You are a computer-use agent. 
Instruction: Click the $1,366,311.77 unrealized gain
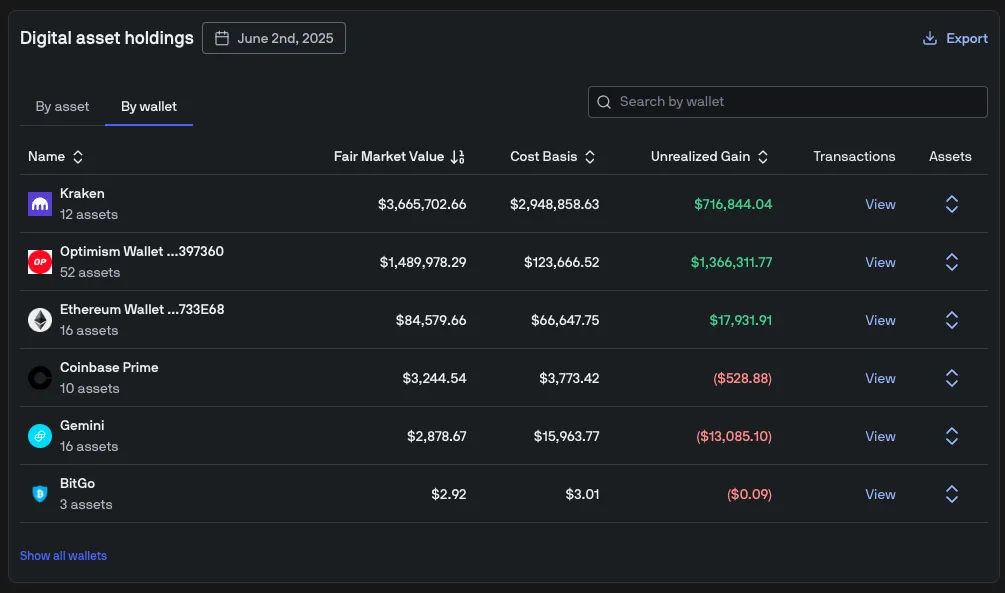point(731,262)
